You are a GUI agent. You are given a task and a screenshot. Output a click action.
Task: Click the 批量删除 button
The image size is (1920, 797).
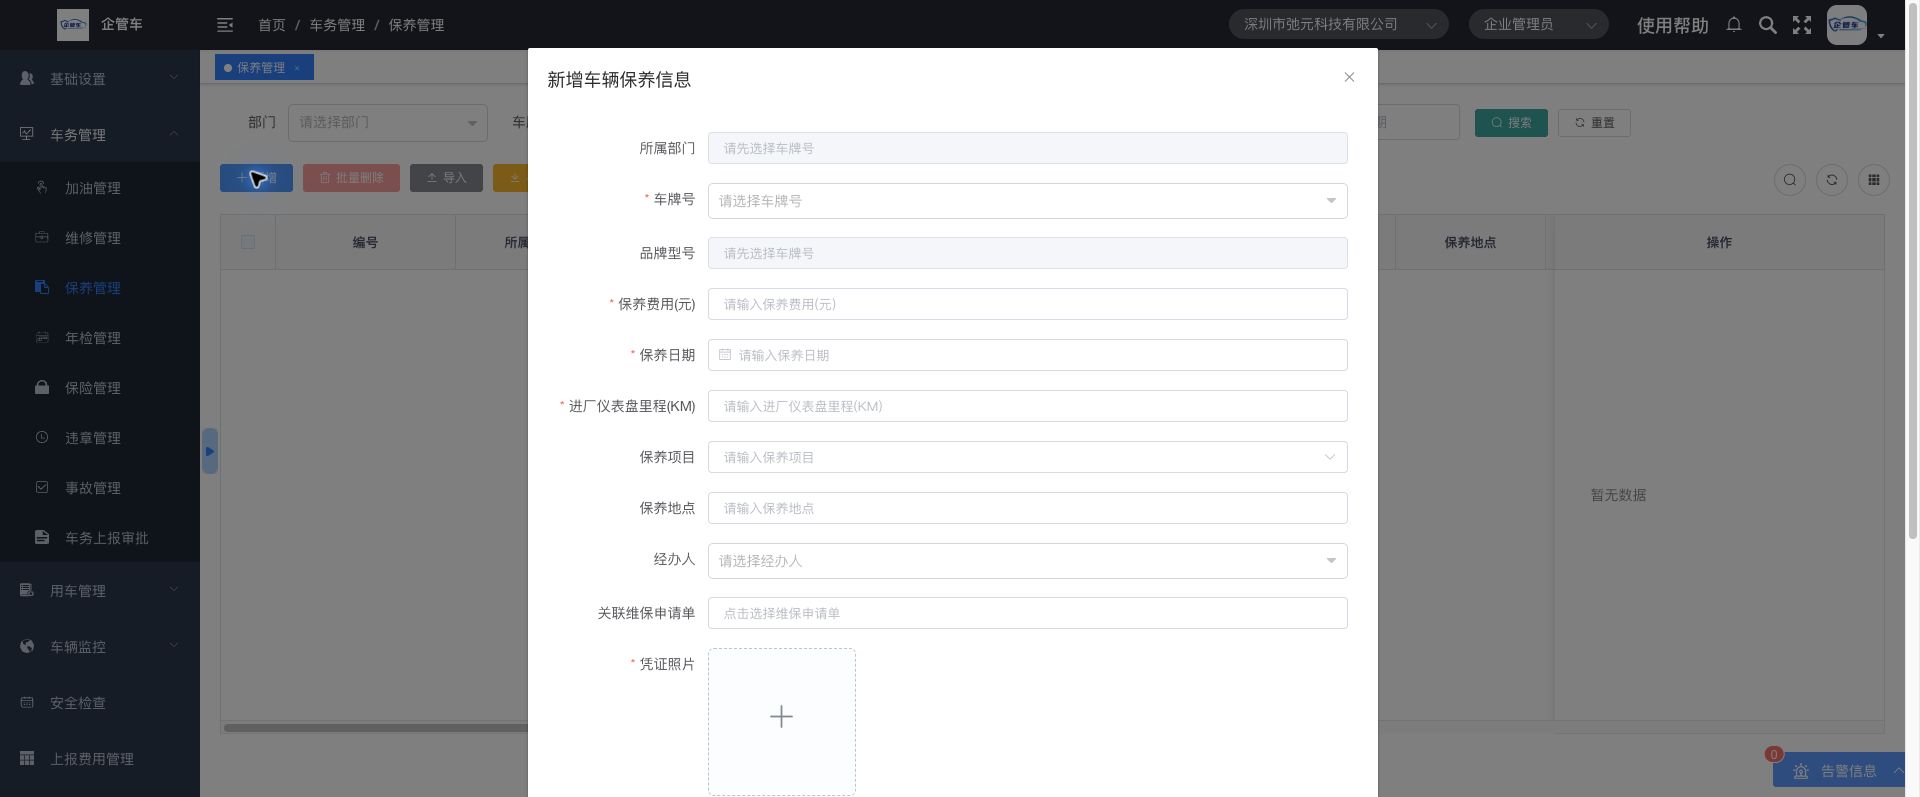coord(351,178)
